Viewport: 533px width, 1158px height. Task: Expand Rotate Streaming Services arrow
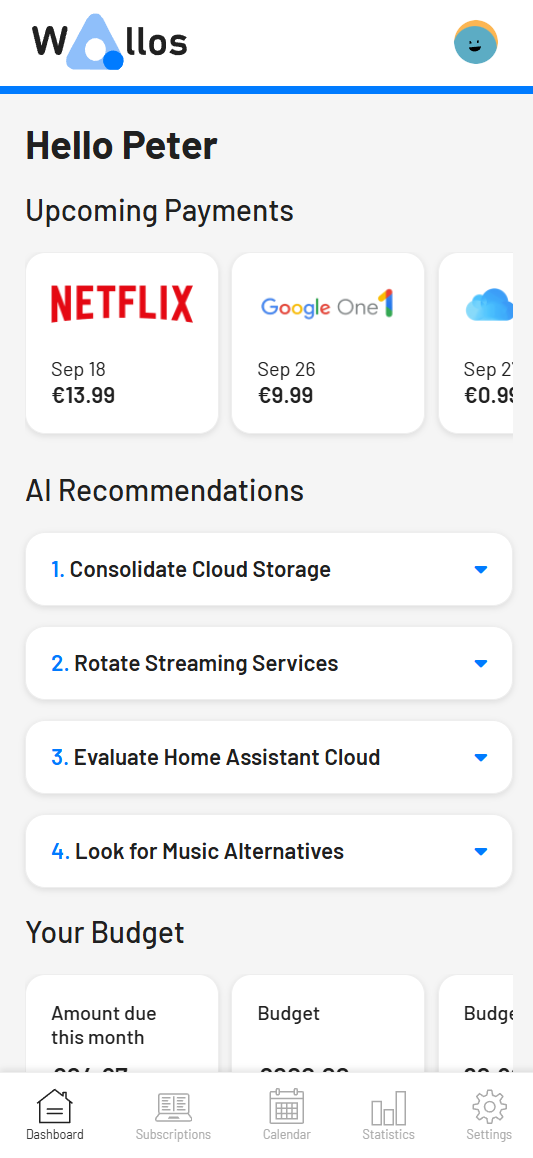click(481, 663)
